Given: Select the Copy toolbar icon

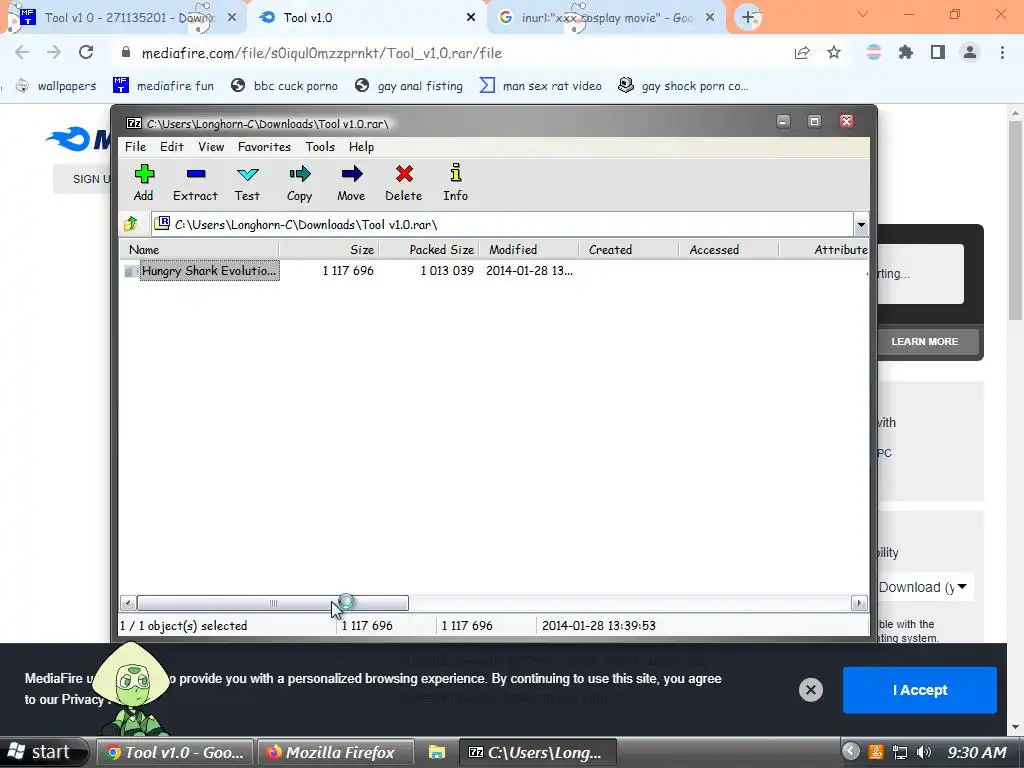Looking at the screenshot, I should 300,182.
